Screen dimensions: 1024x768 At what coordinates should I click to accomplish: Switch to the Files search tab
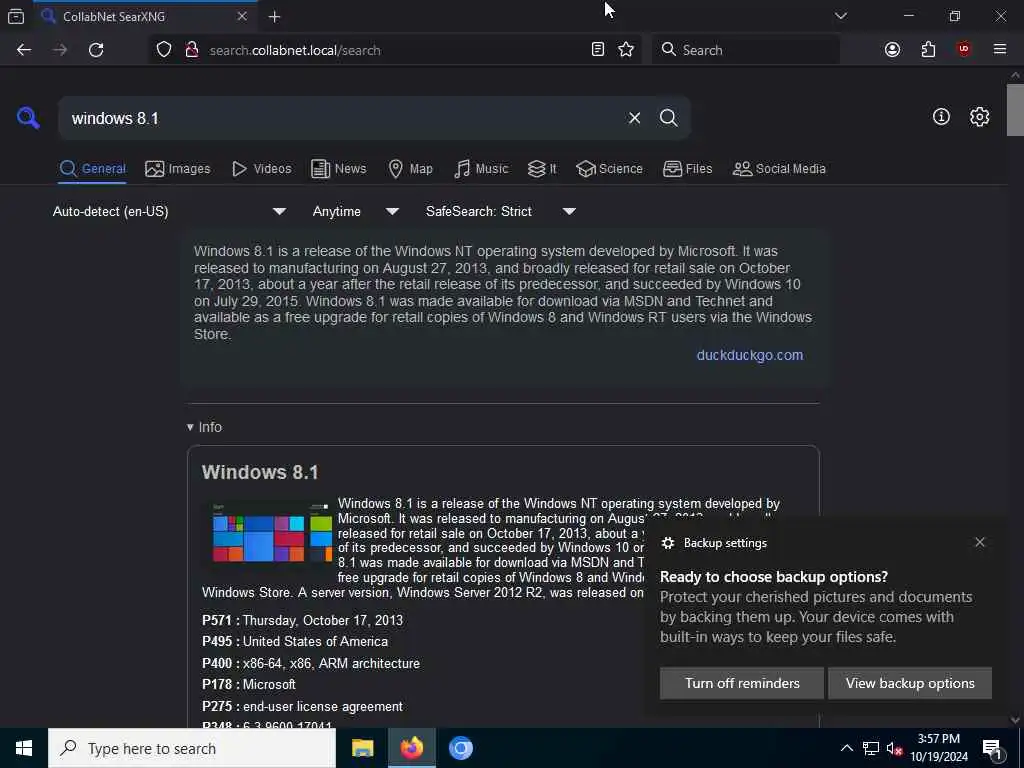(688, 168)
